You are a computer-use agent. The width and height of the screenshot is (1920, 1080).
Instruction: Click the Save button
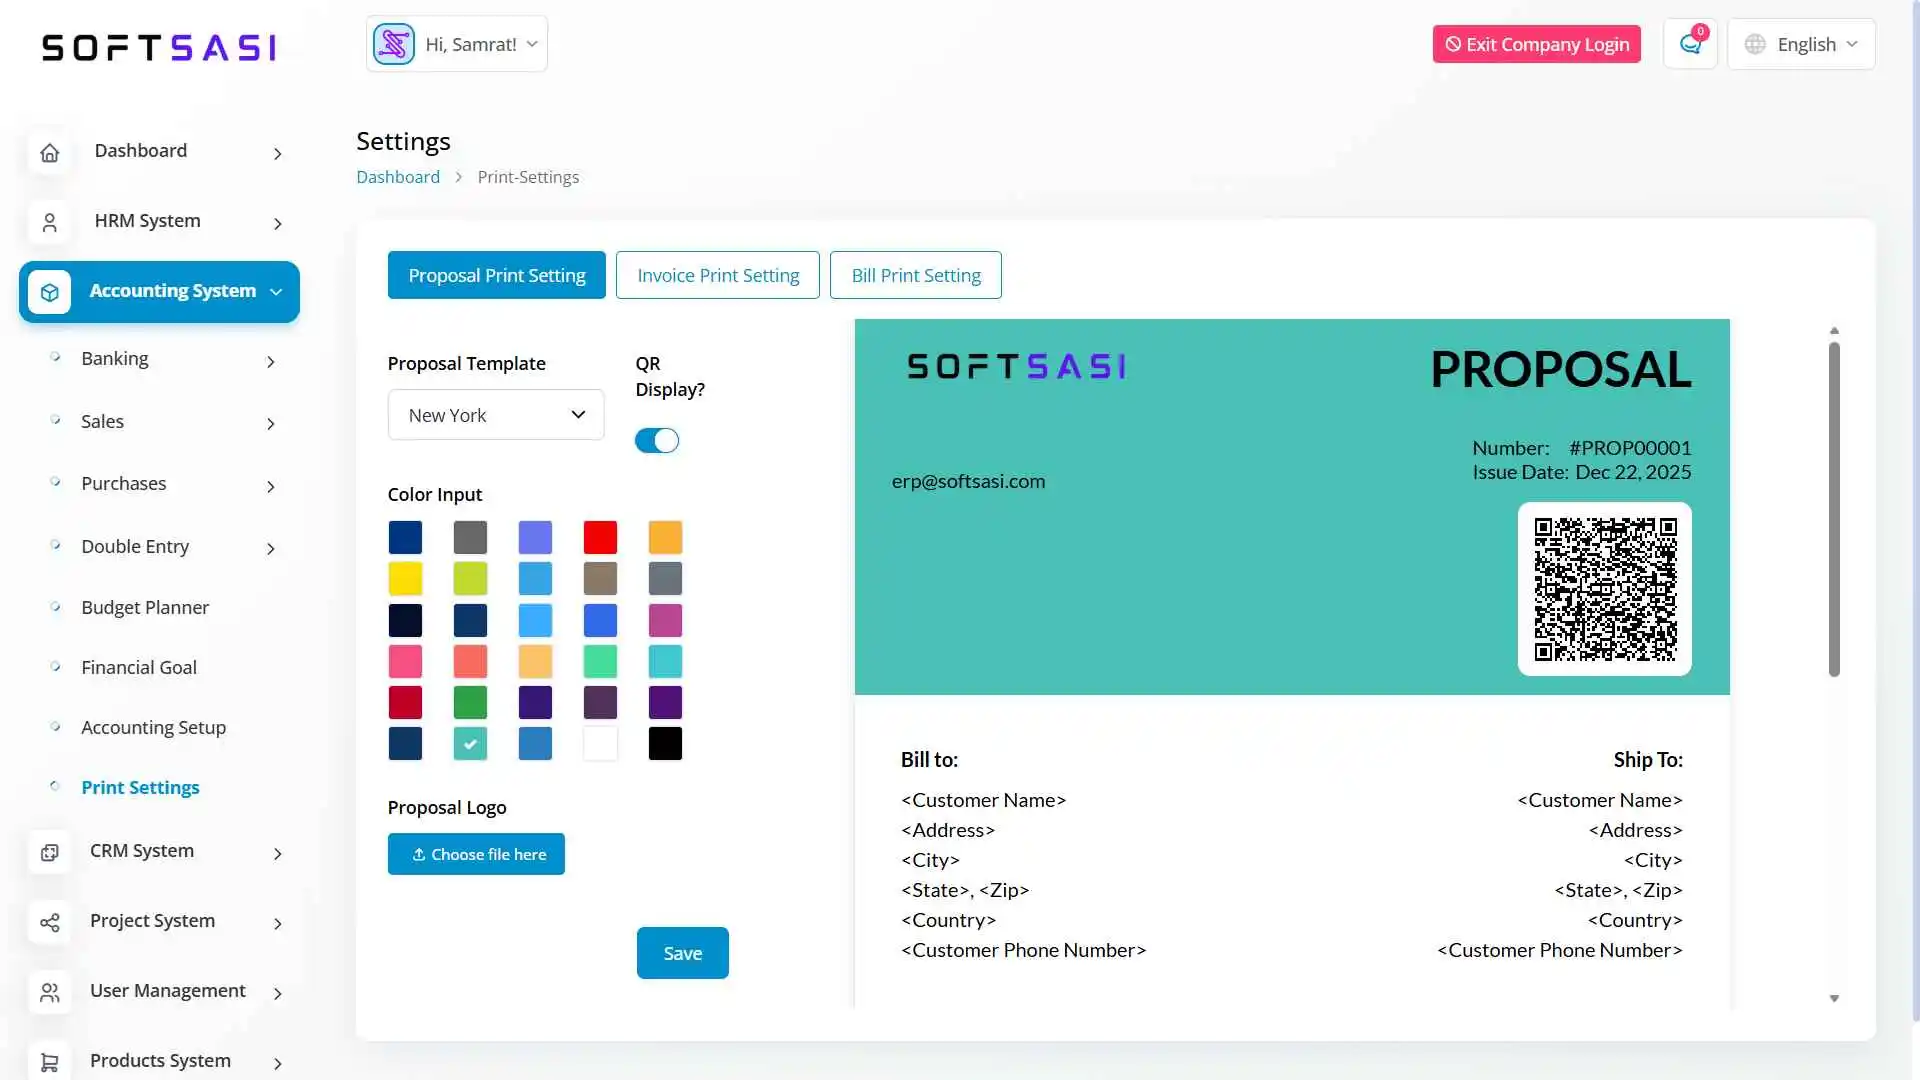(683, 953)
